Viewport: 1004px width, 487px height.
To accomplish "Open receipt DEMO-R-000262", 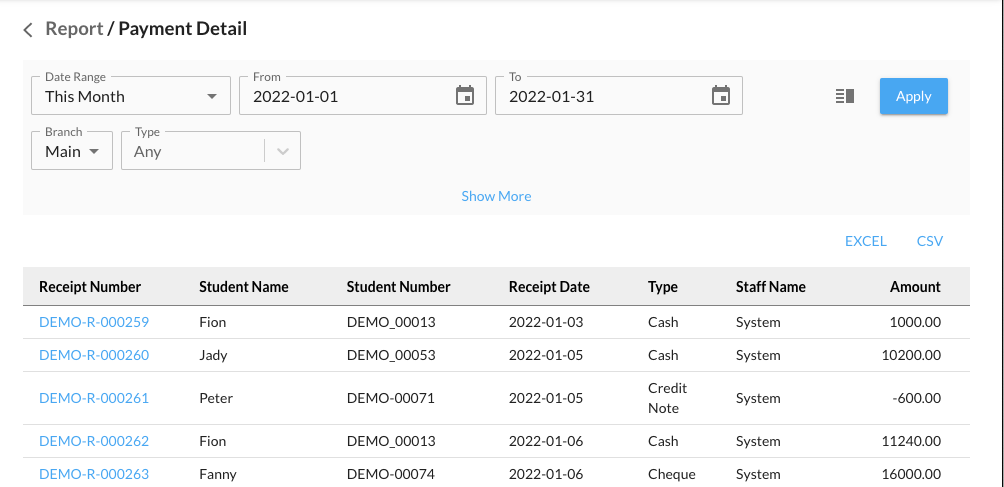I will tap(94, 441).
